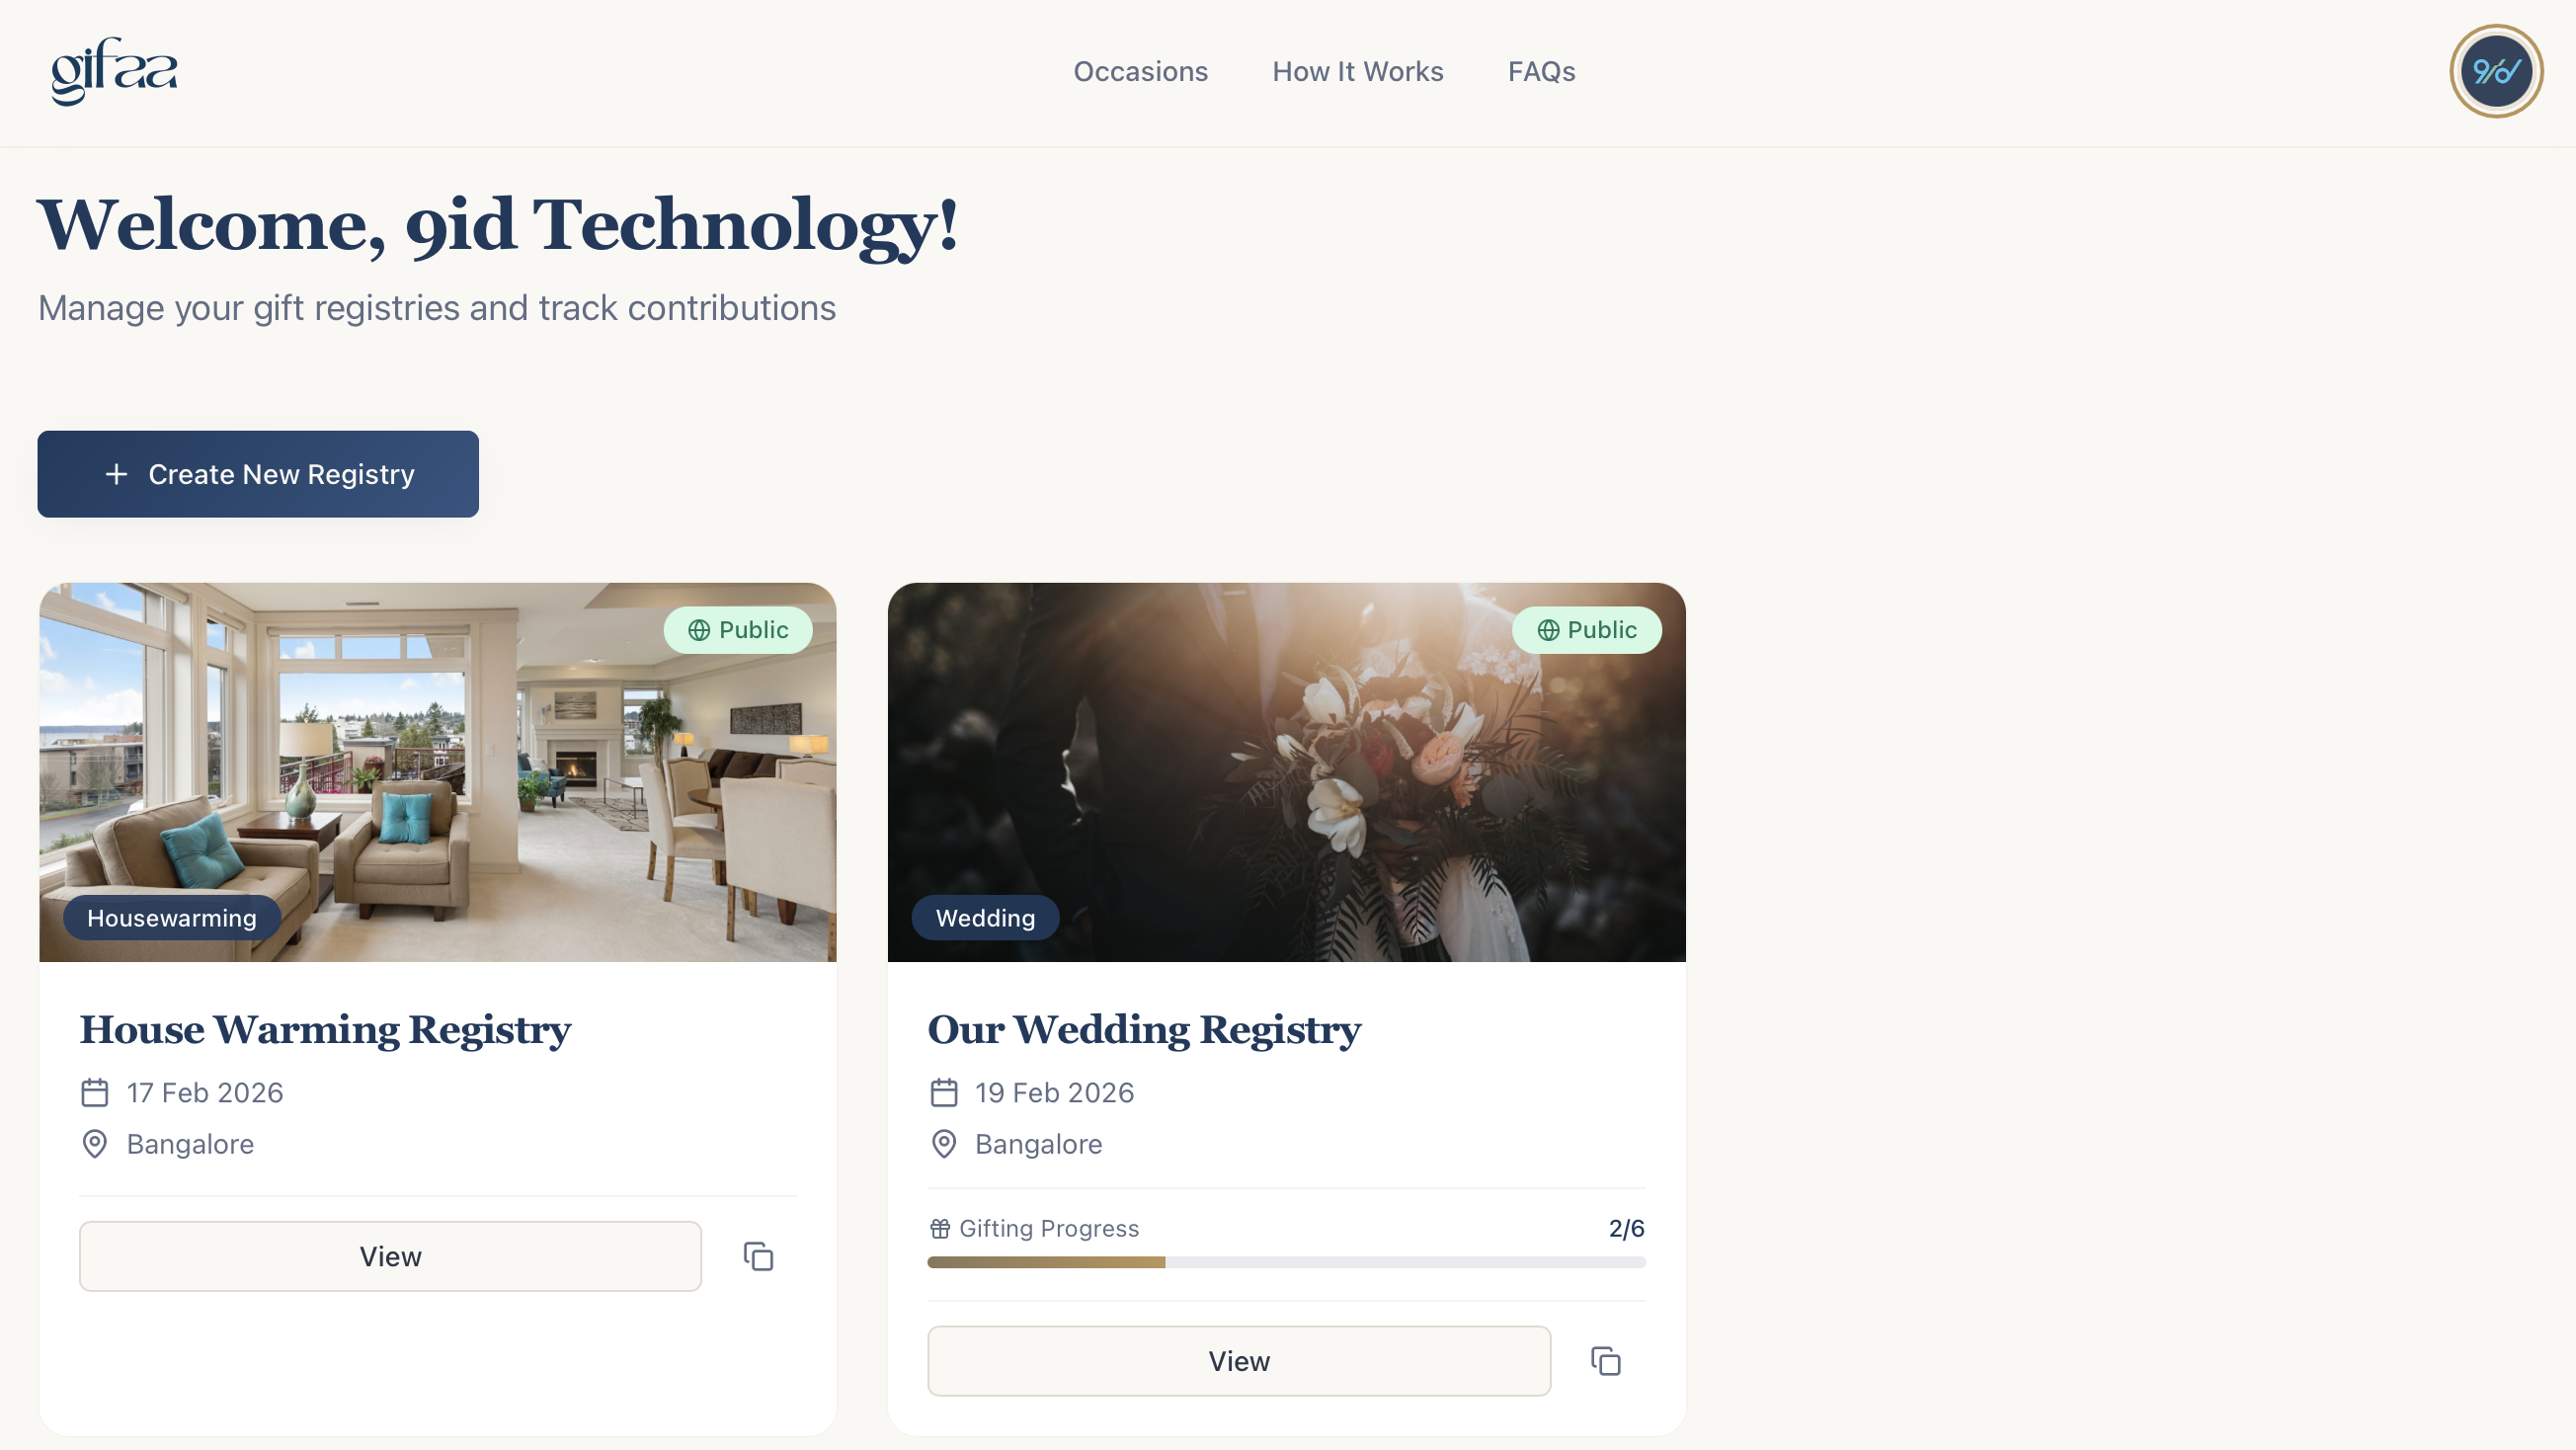Copy the Our Wedding Registry link

1606,1361
